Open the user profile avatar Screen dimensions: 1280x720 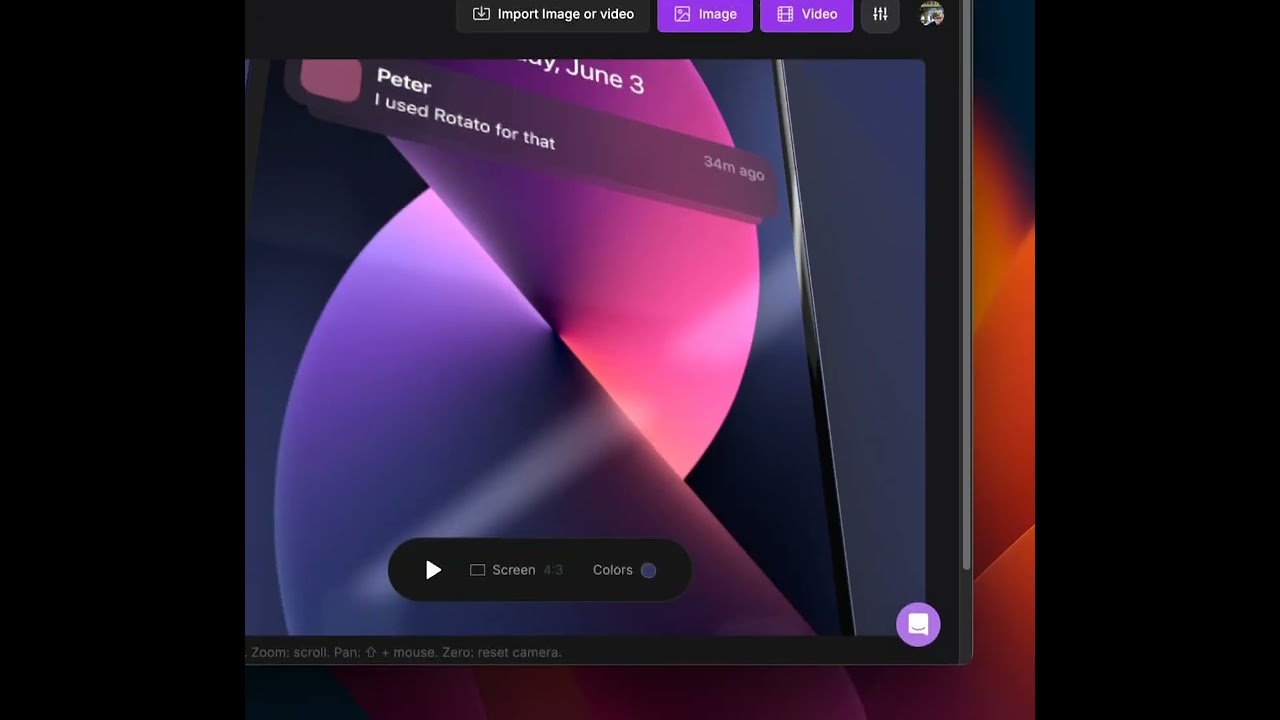coord(932,14)
